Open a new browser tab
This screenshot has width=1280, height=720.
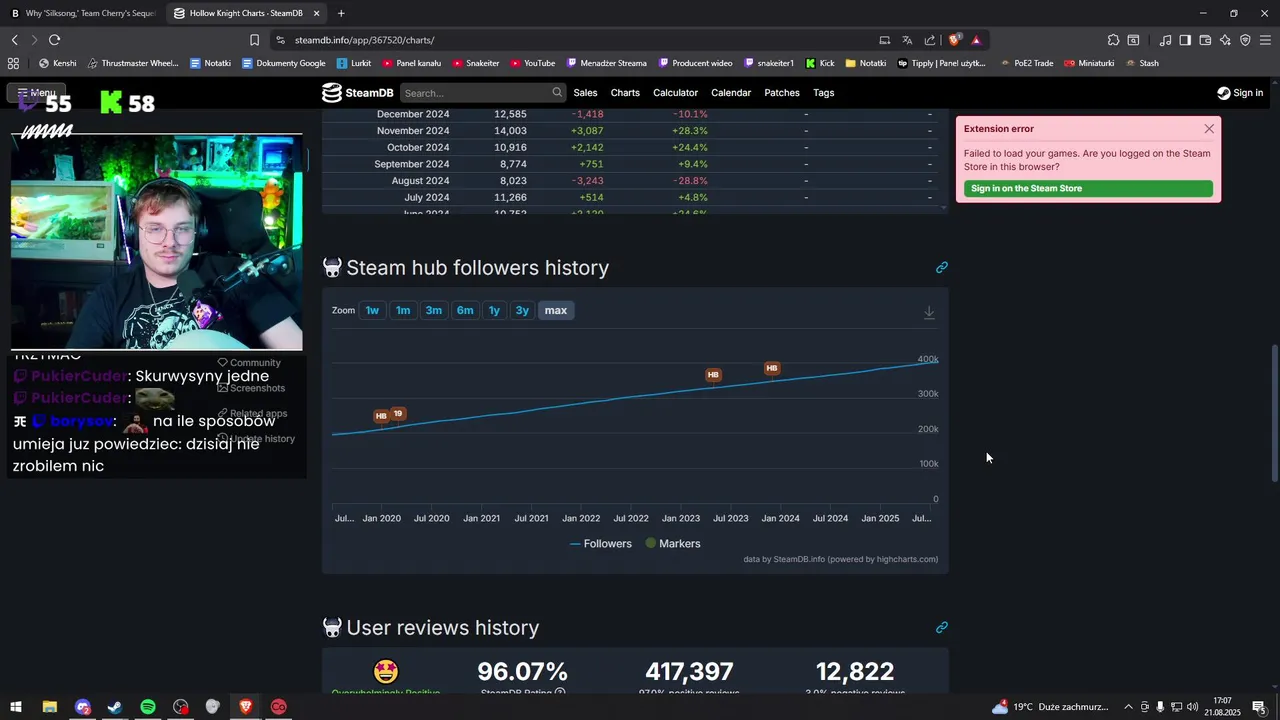click(x=341, y=13)
